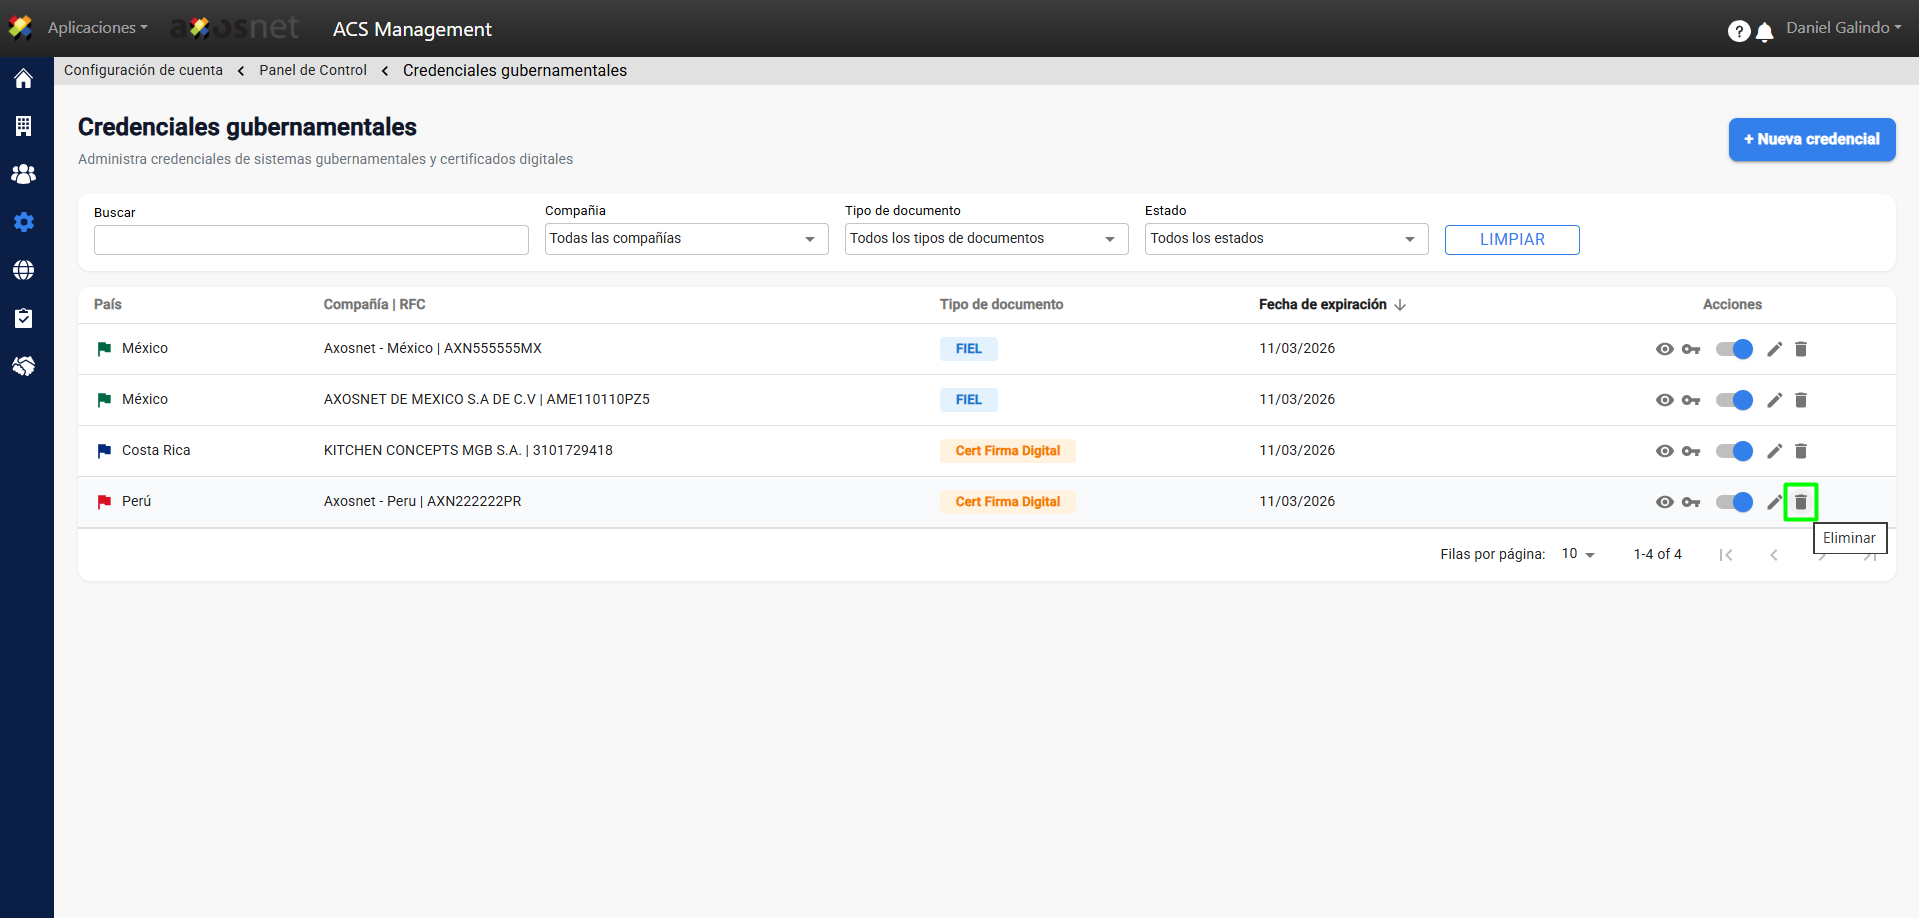Click the help question mark icon
The height and width of the screenshot is (918, 1919).
coord(1738,32)
